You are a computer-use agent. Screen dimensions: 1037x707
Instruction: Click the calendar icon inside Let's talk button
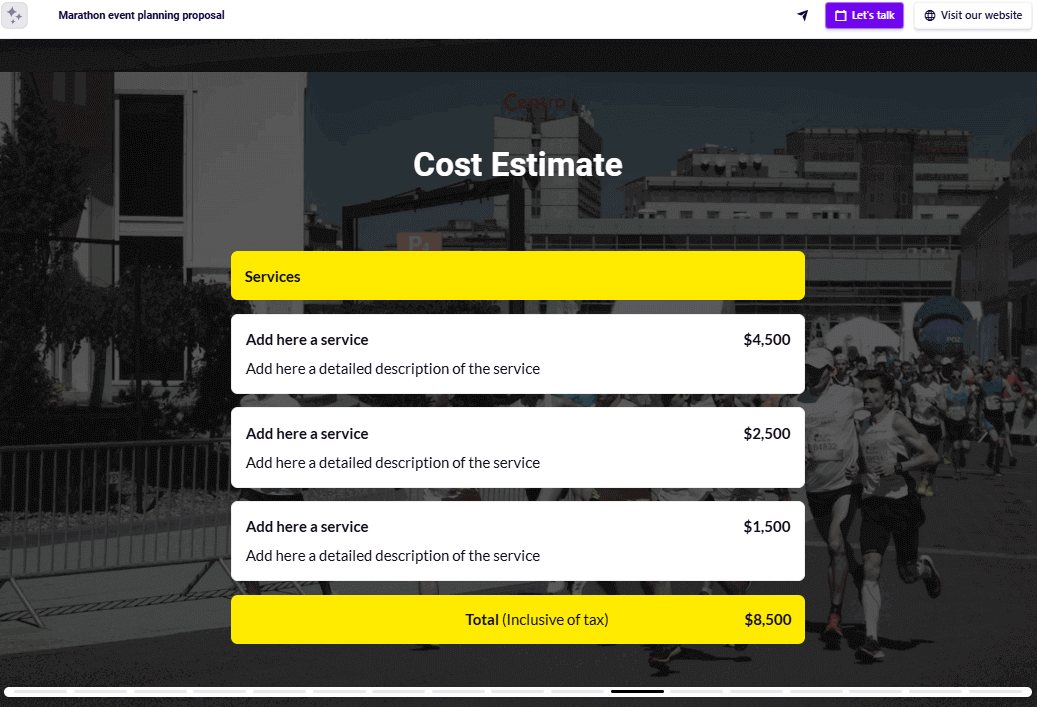841,15
